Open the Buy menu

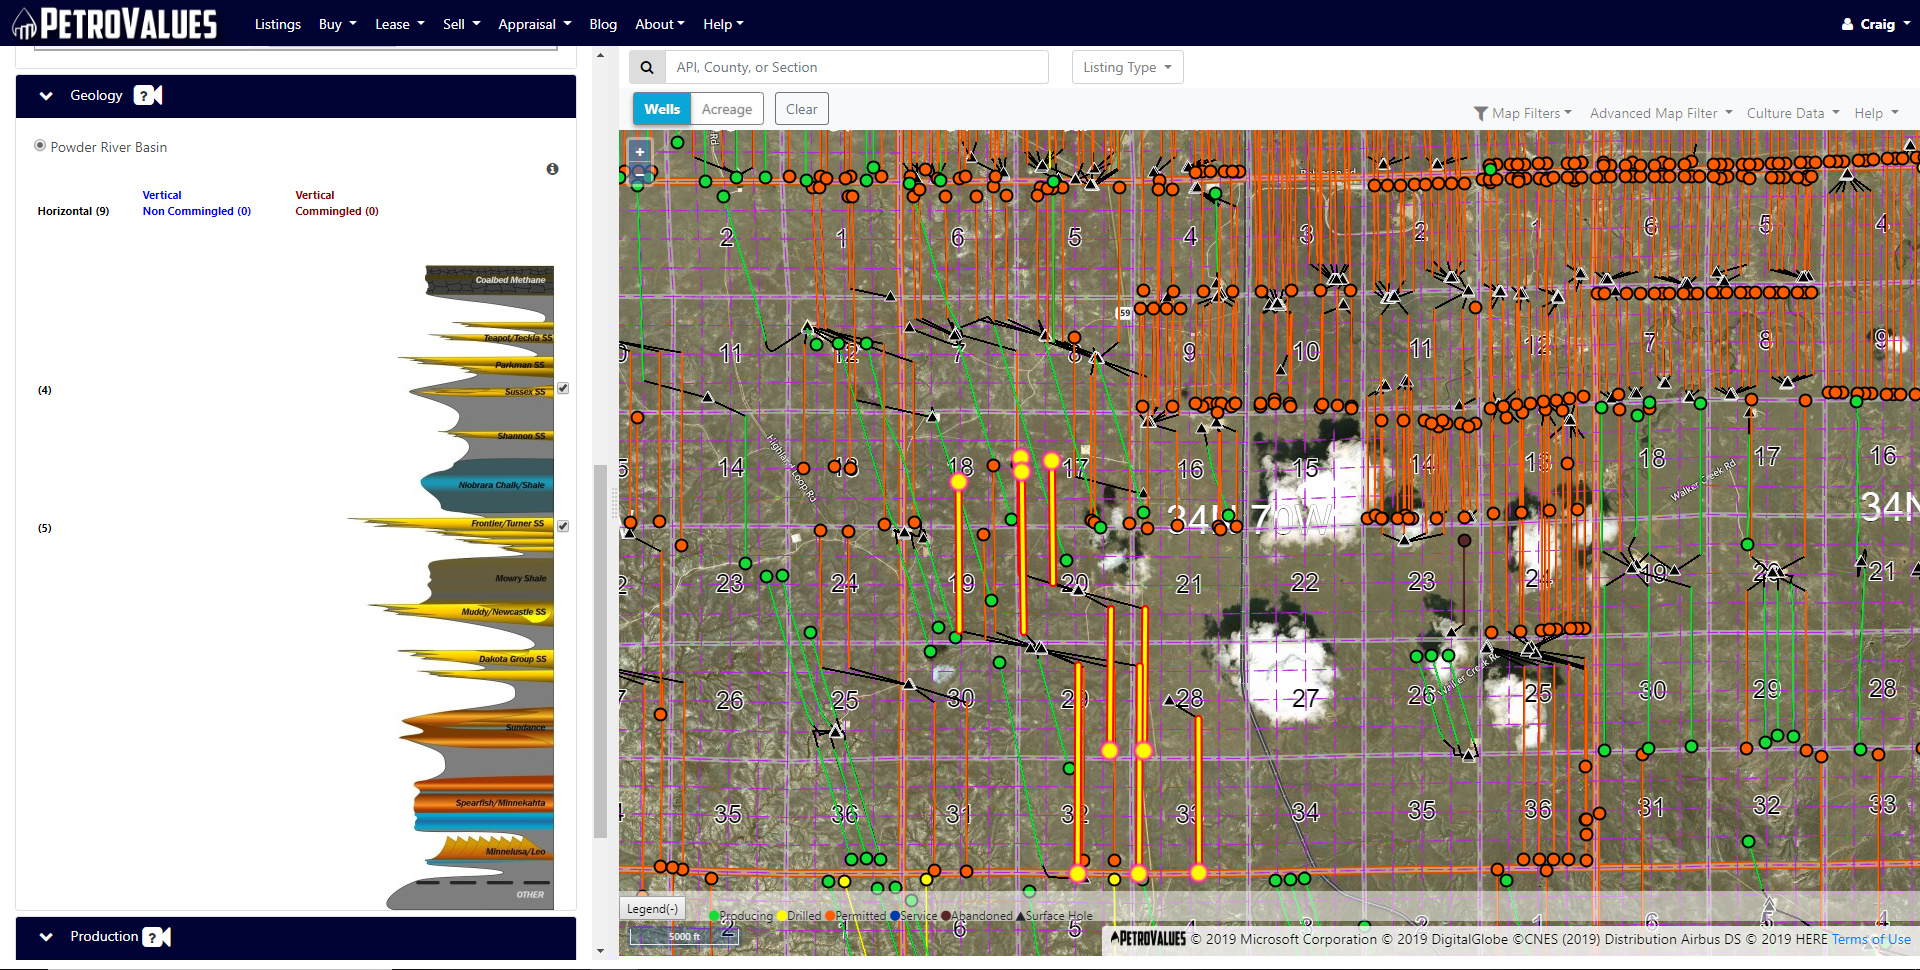(x=337, y=24)
